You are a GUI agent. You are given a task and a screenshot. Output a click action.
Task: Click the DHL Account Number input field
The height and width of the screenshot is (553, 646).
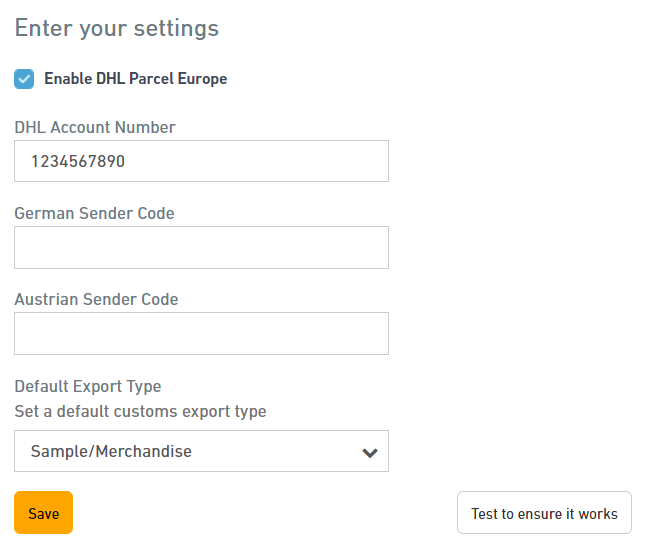201,161
